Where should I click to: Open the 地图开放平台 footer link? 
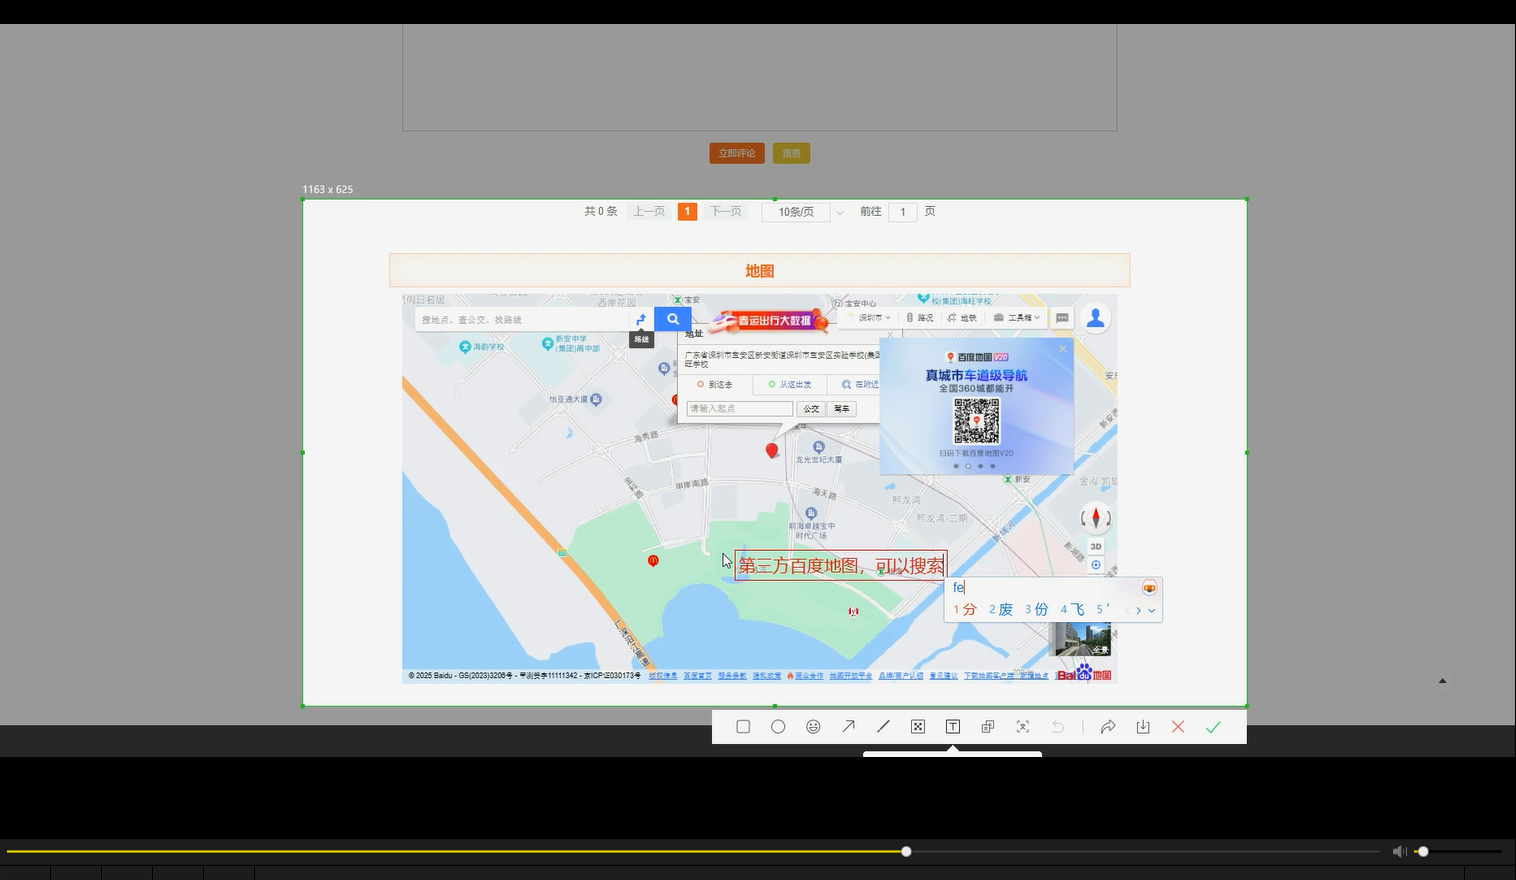[x=851, y=676]
